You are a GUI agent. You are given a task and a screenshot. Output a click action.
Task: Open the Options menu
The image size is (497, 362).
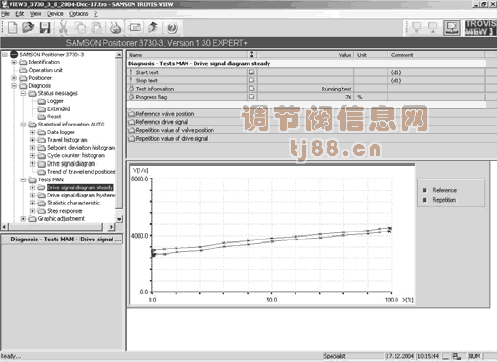79,14
